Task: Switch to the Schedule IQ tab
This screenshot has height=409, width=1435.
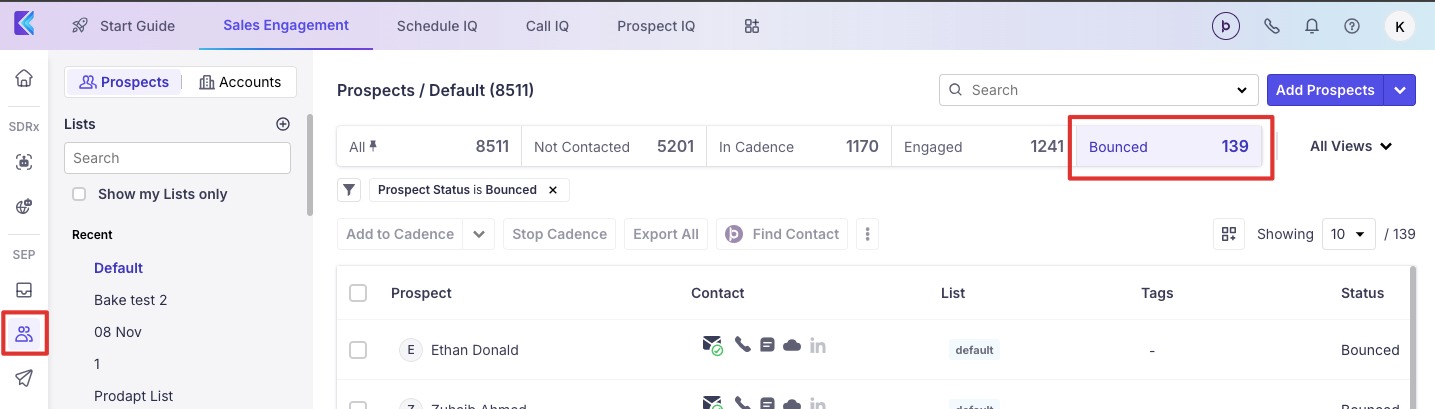Action: click(x=436, y=26)
